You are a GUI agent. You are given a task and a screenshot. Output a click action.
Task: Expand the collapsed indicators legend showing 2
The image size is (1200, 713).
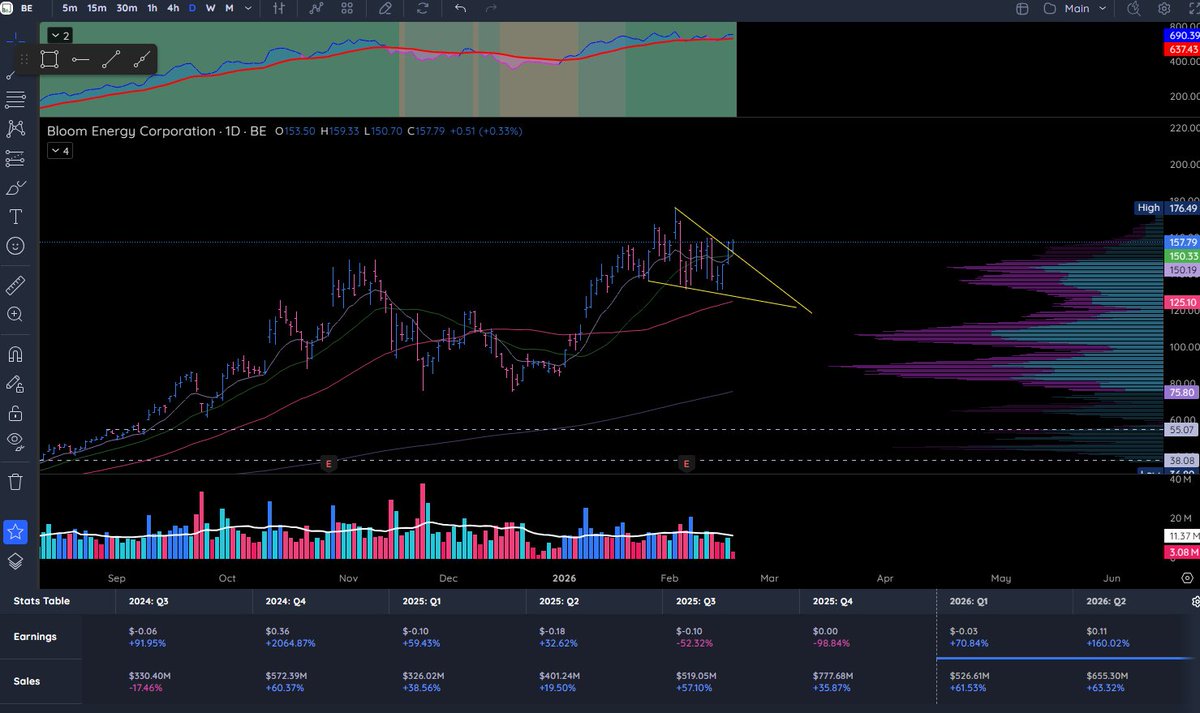pos(59,35)
